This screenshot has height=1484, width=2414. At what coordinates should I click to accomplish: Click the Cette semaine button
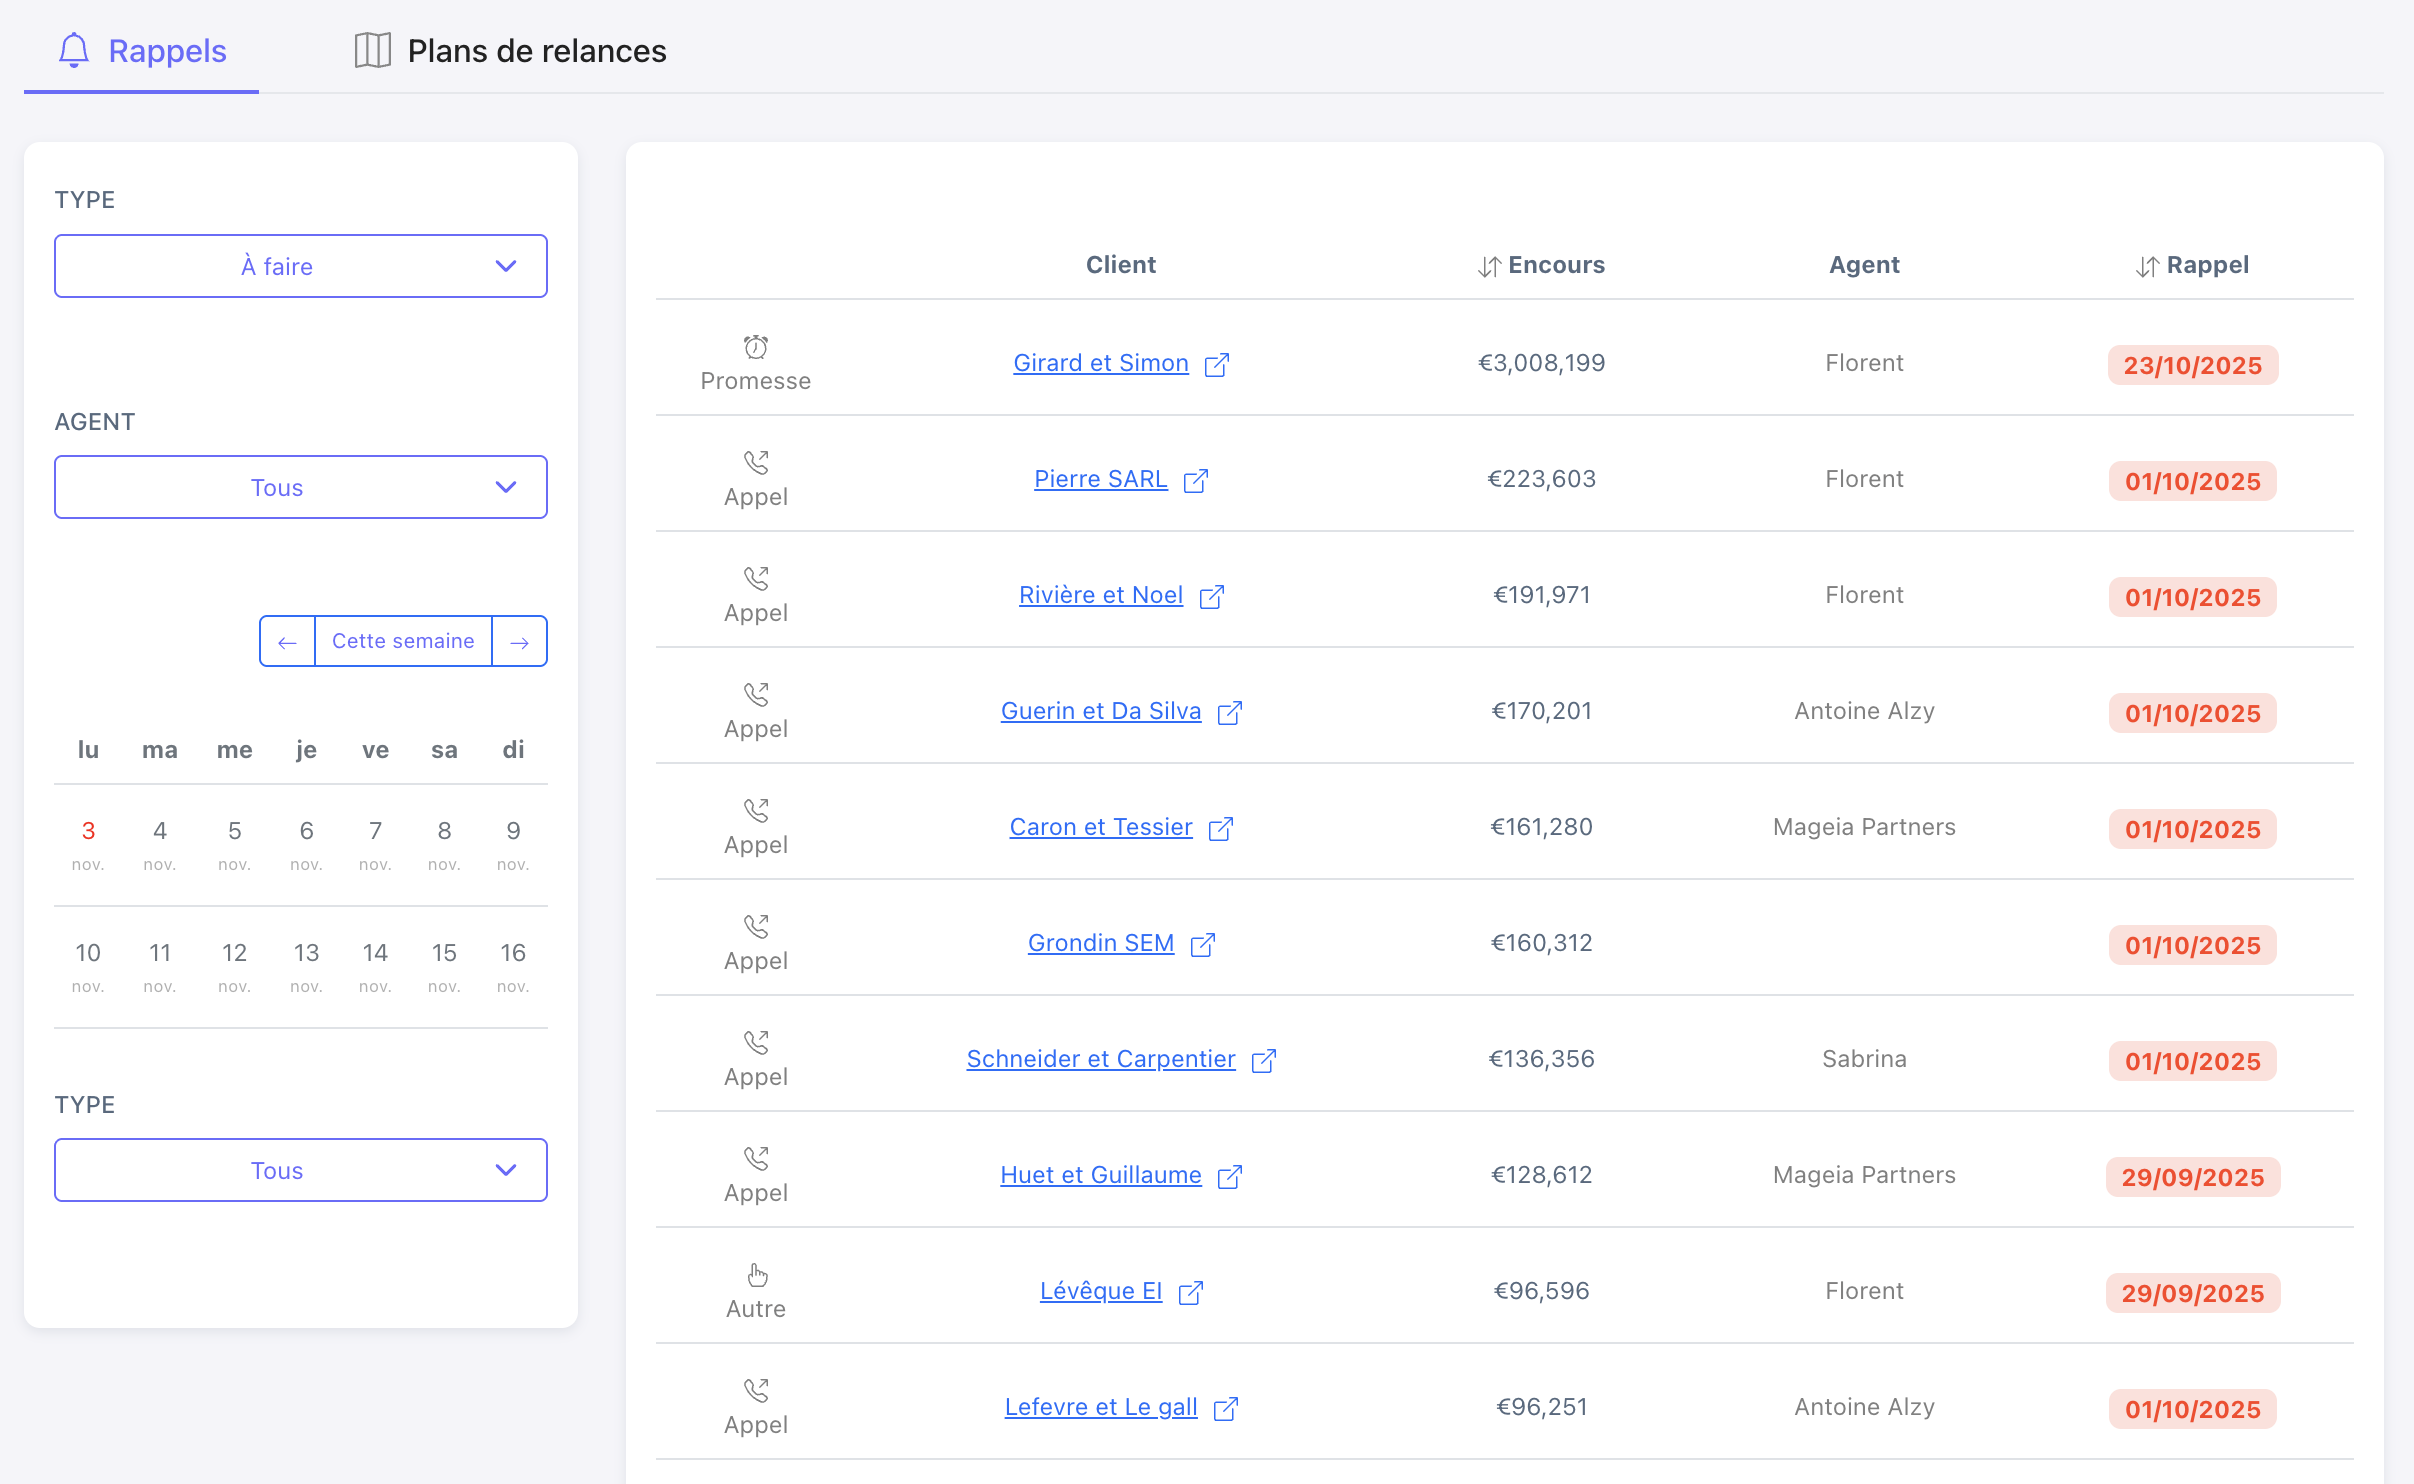tap(403, 641)
